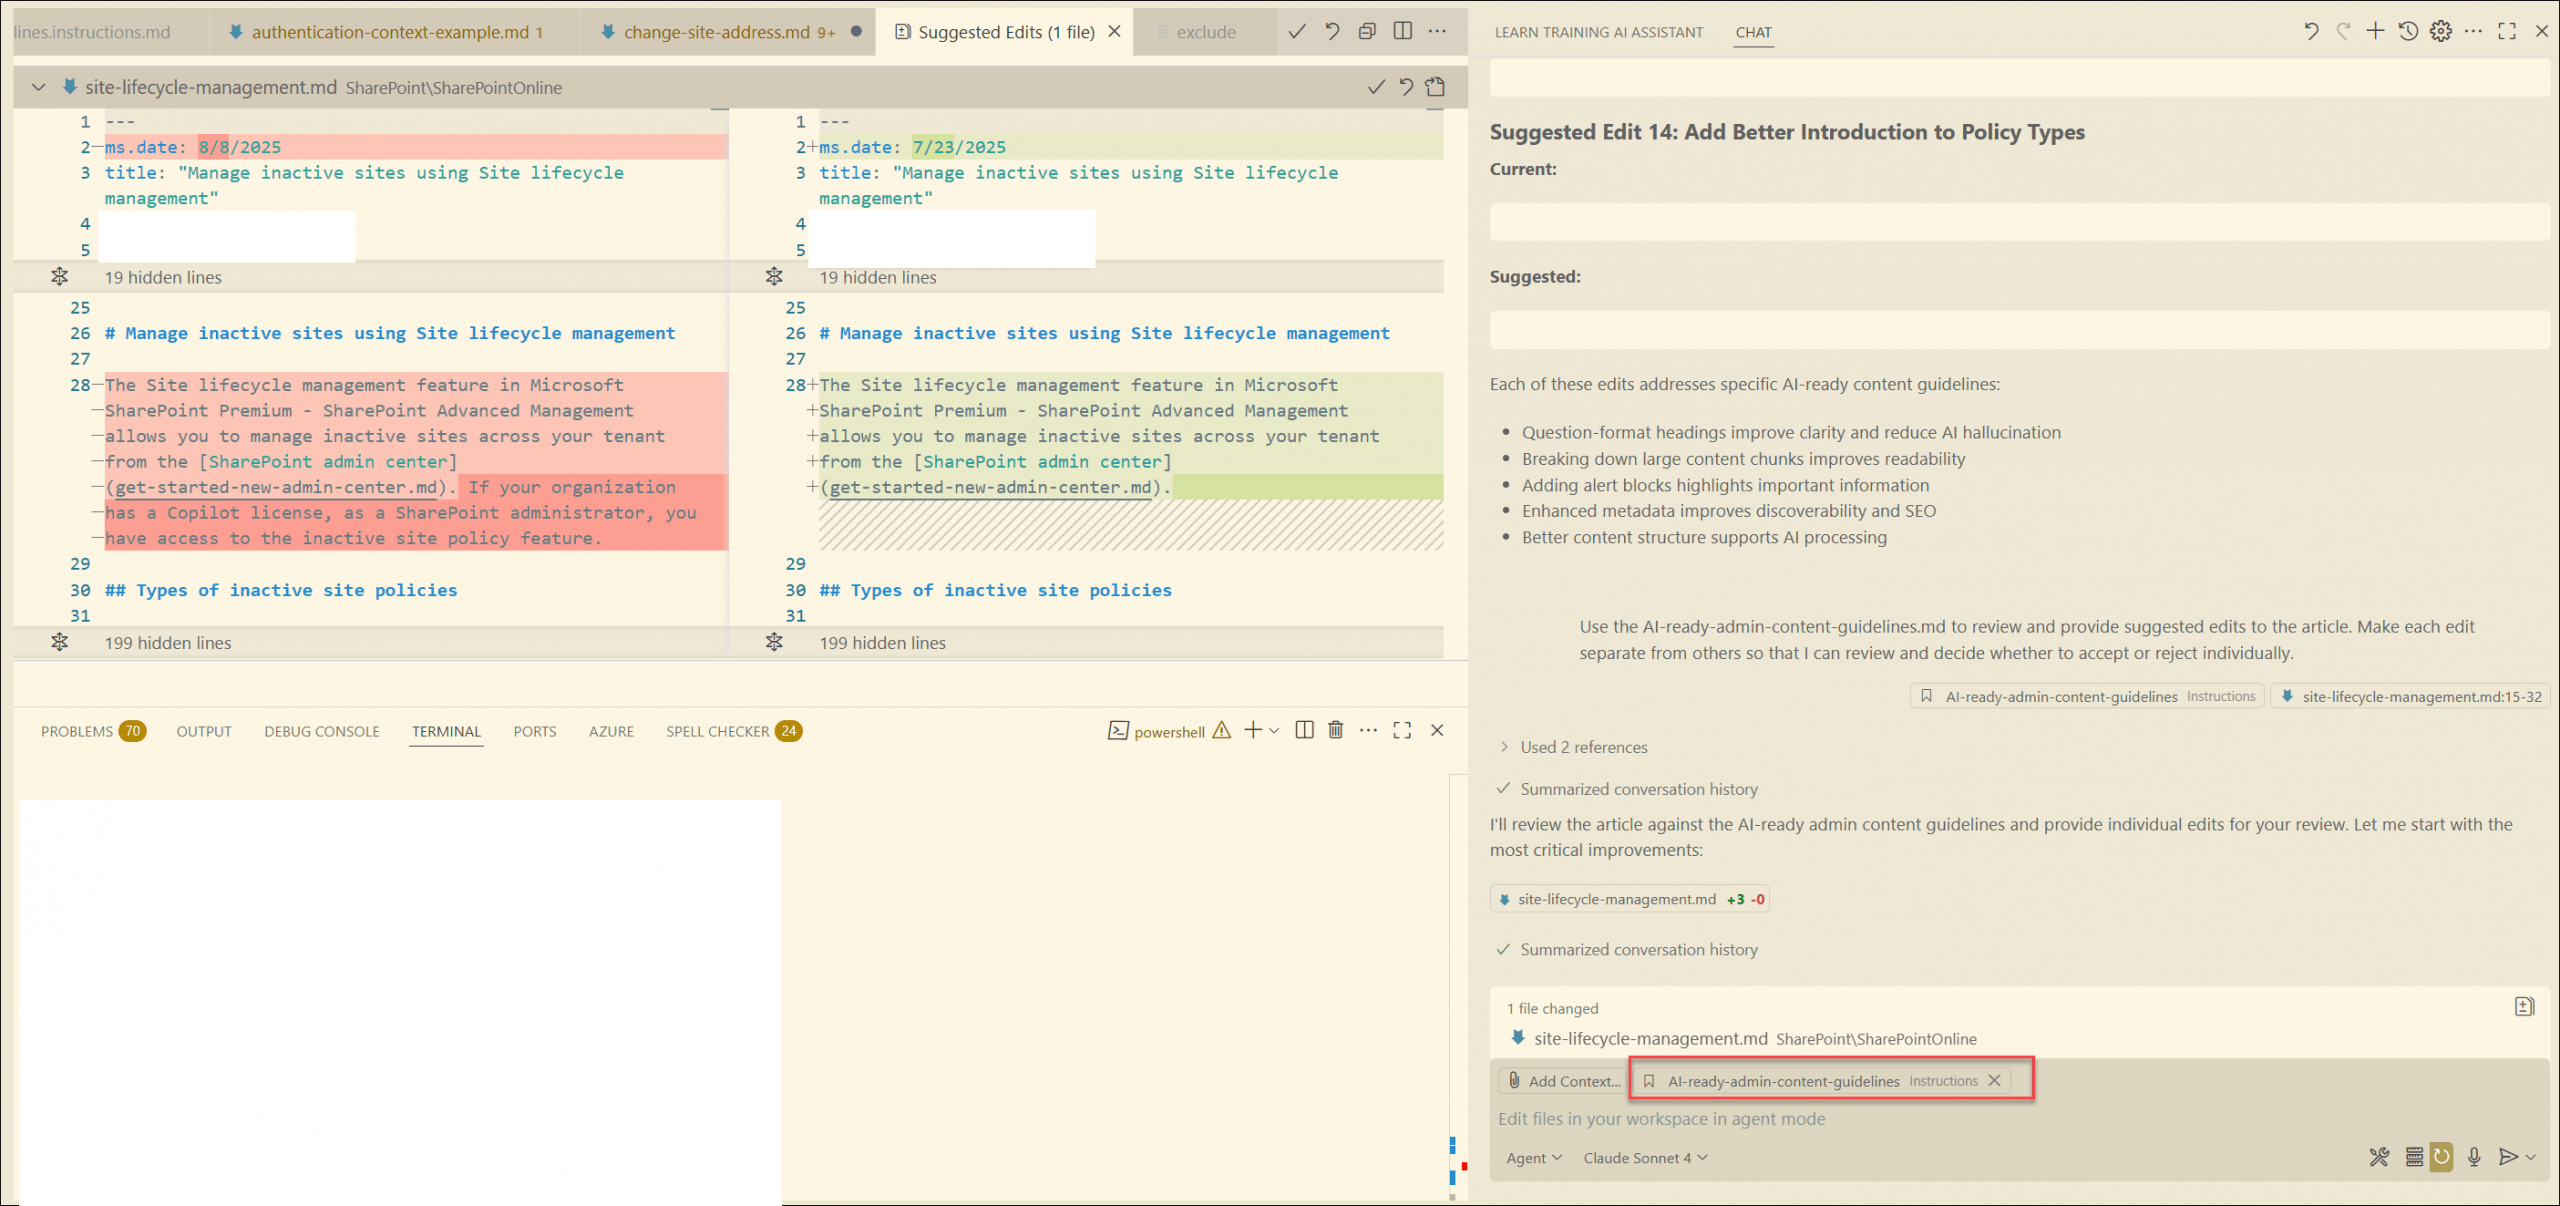Open chat settings gear icon
Viewport: 2560px width, 1206px height.
coord(2441,31)
